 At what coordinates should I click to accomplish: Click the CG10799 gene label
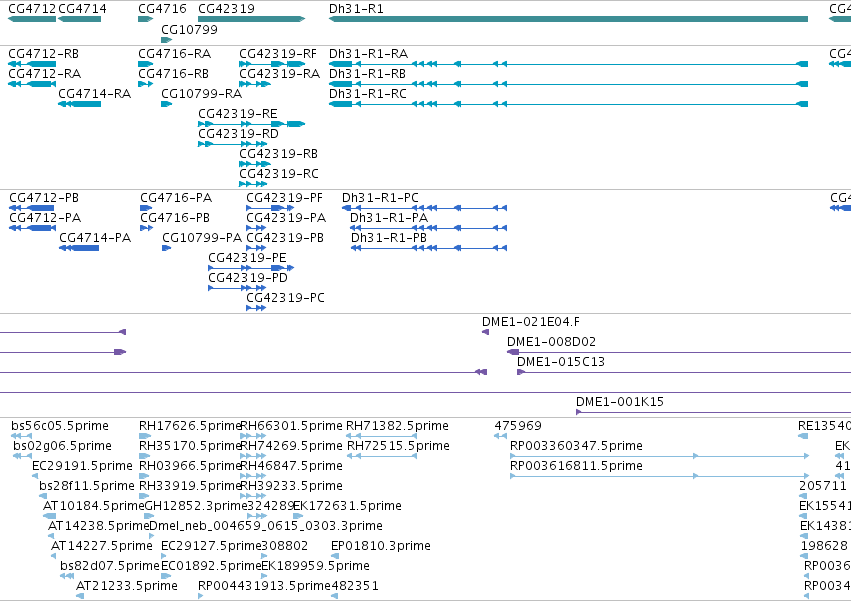189,29
